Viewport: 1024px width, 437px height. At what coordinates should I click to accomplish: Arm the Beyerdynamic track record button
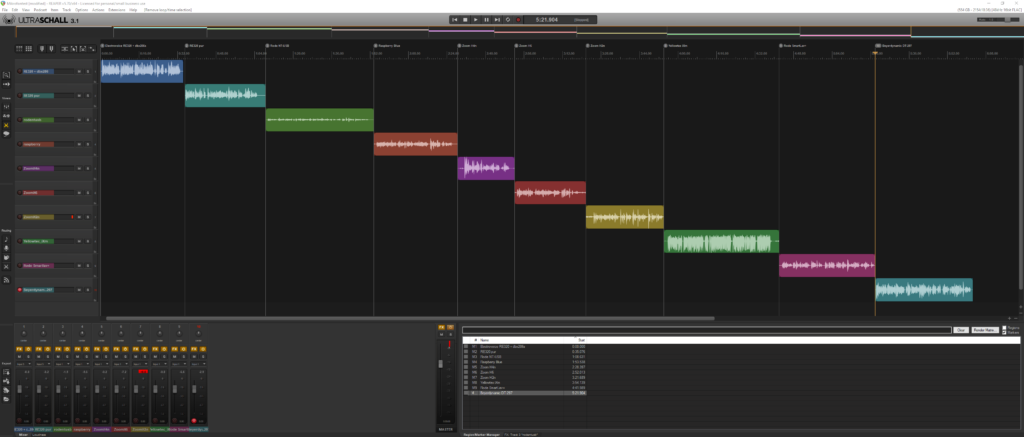pos(20,289)
